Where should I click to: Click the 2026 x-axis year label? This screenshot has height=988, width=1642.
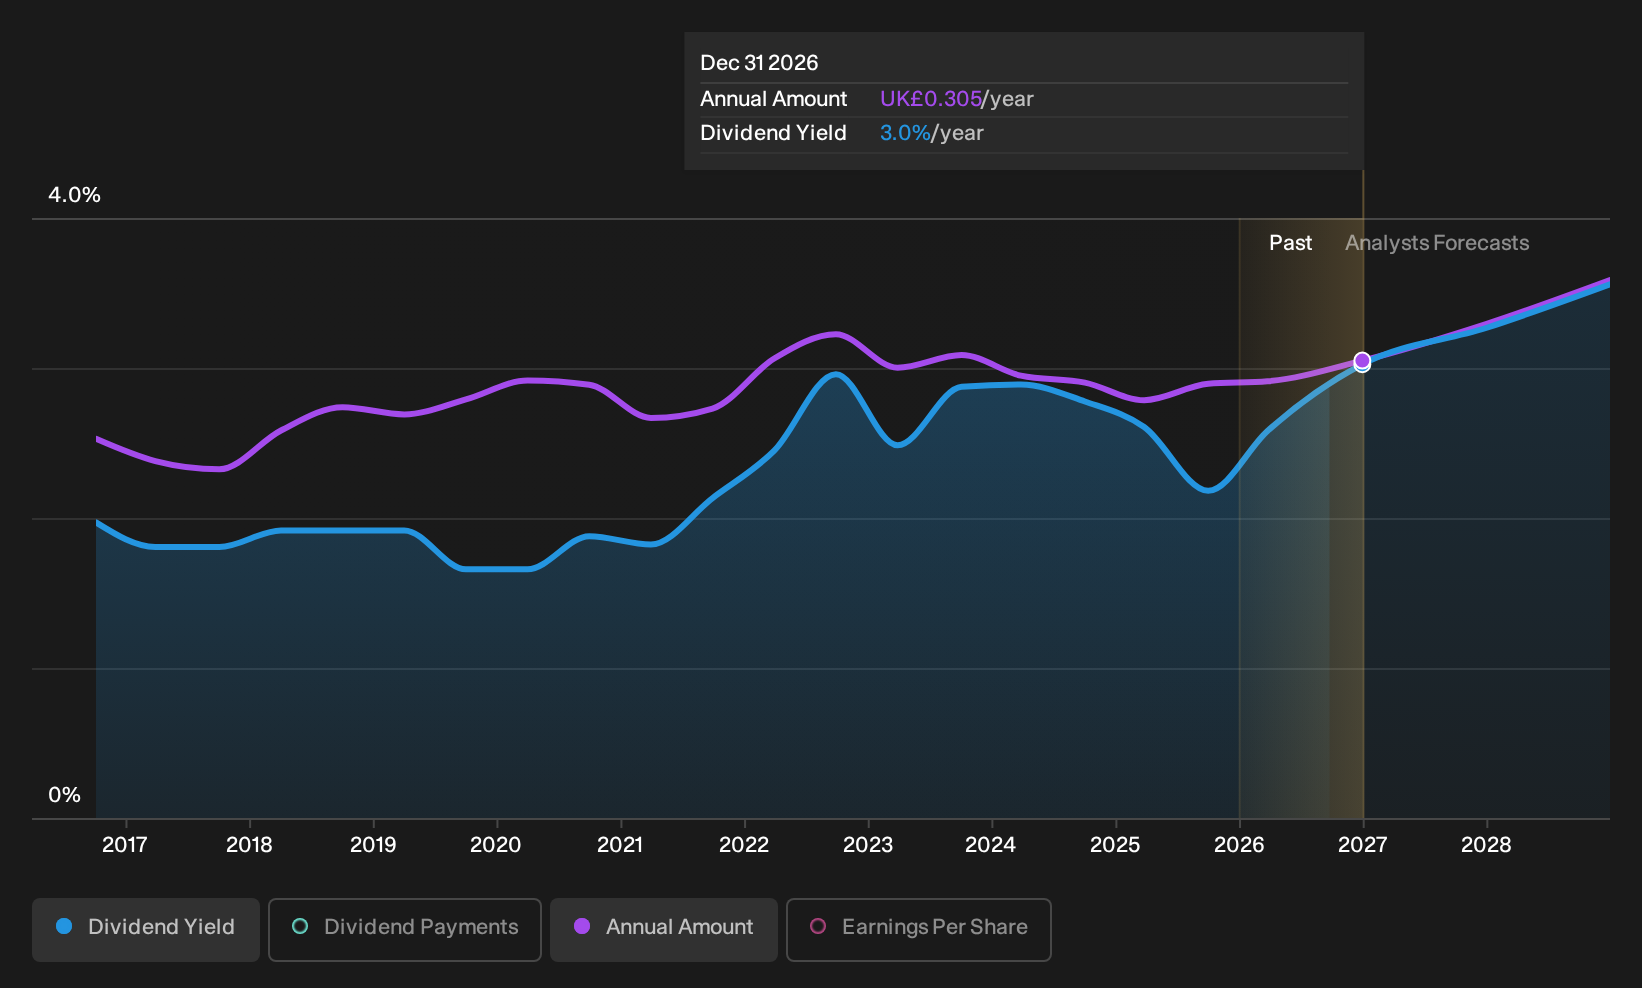[1239, 845]
